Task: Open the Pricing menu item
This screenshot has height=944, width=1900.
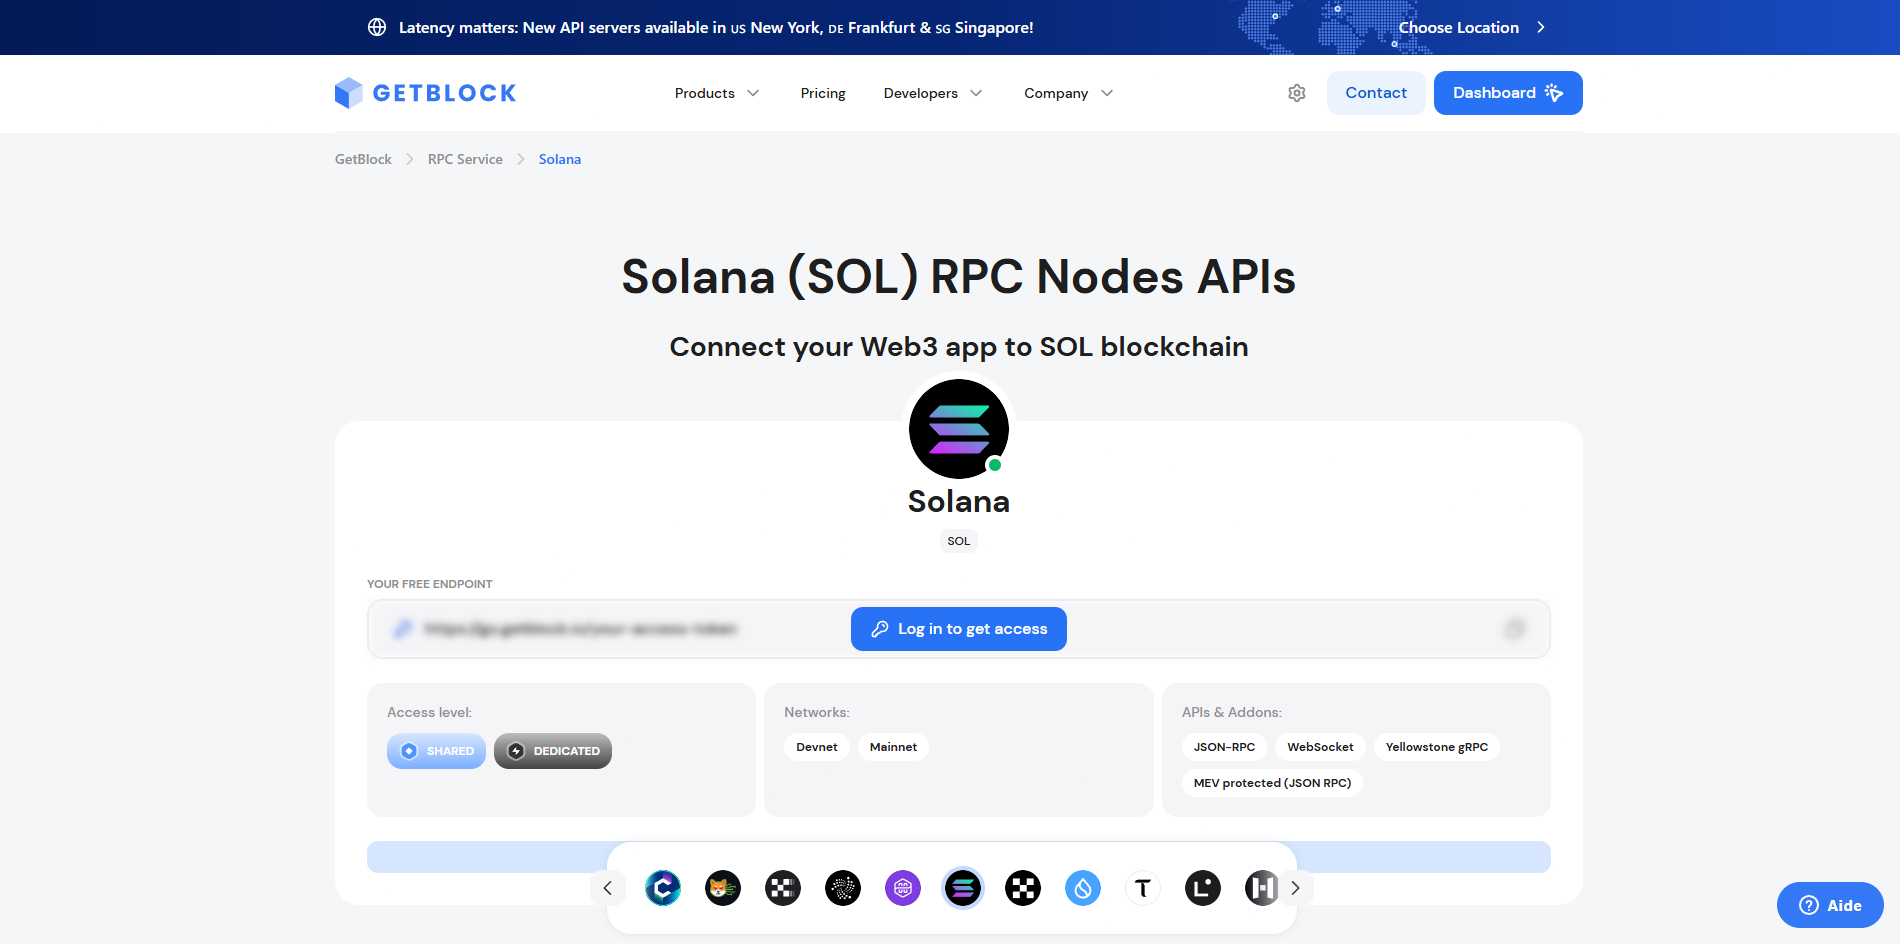Action: [823, 93]
